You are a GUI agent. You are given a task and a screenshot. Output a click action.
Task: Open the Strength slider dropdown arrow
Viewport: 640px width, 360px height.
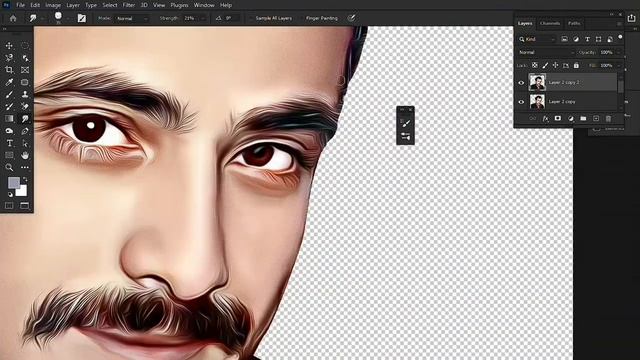[202, 18]
